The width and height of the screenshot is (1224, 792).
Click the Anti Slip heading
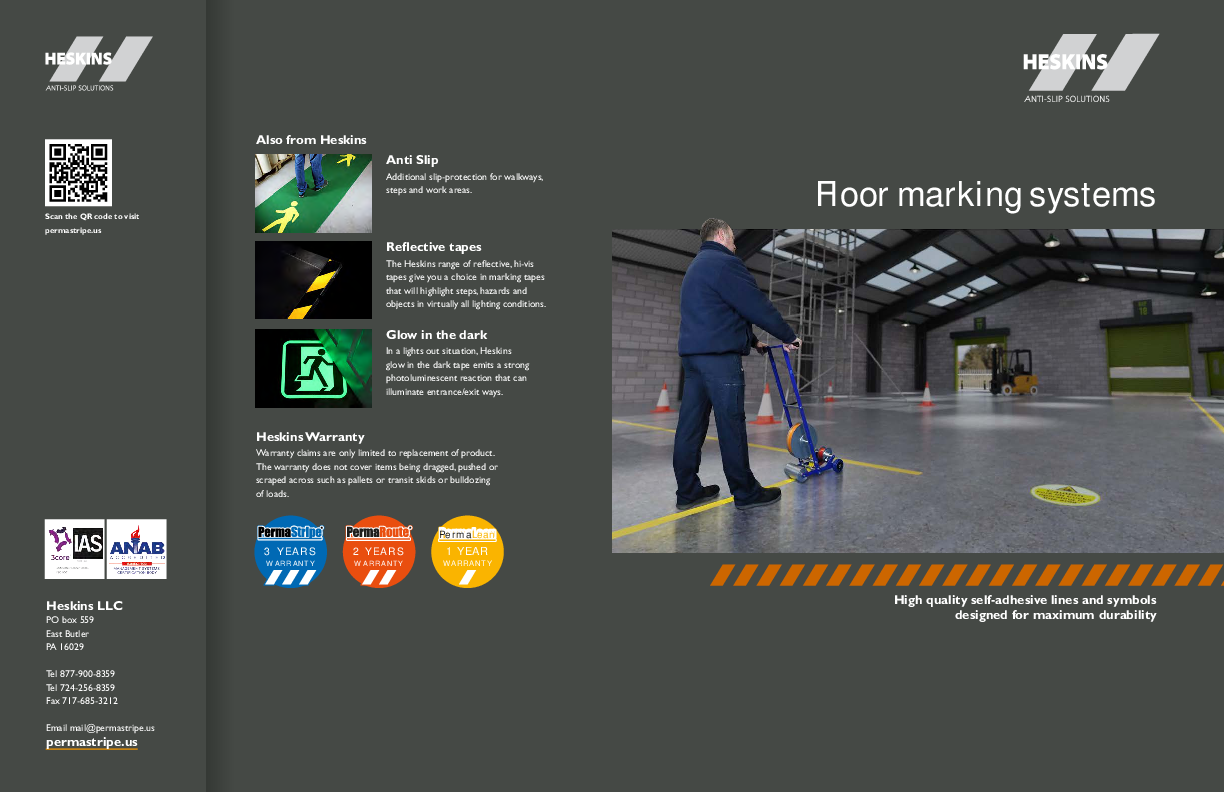click(412, 160)
